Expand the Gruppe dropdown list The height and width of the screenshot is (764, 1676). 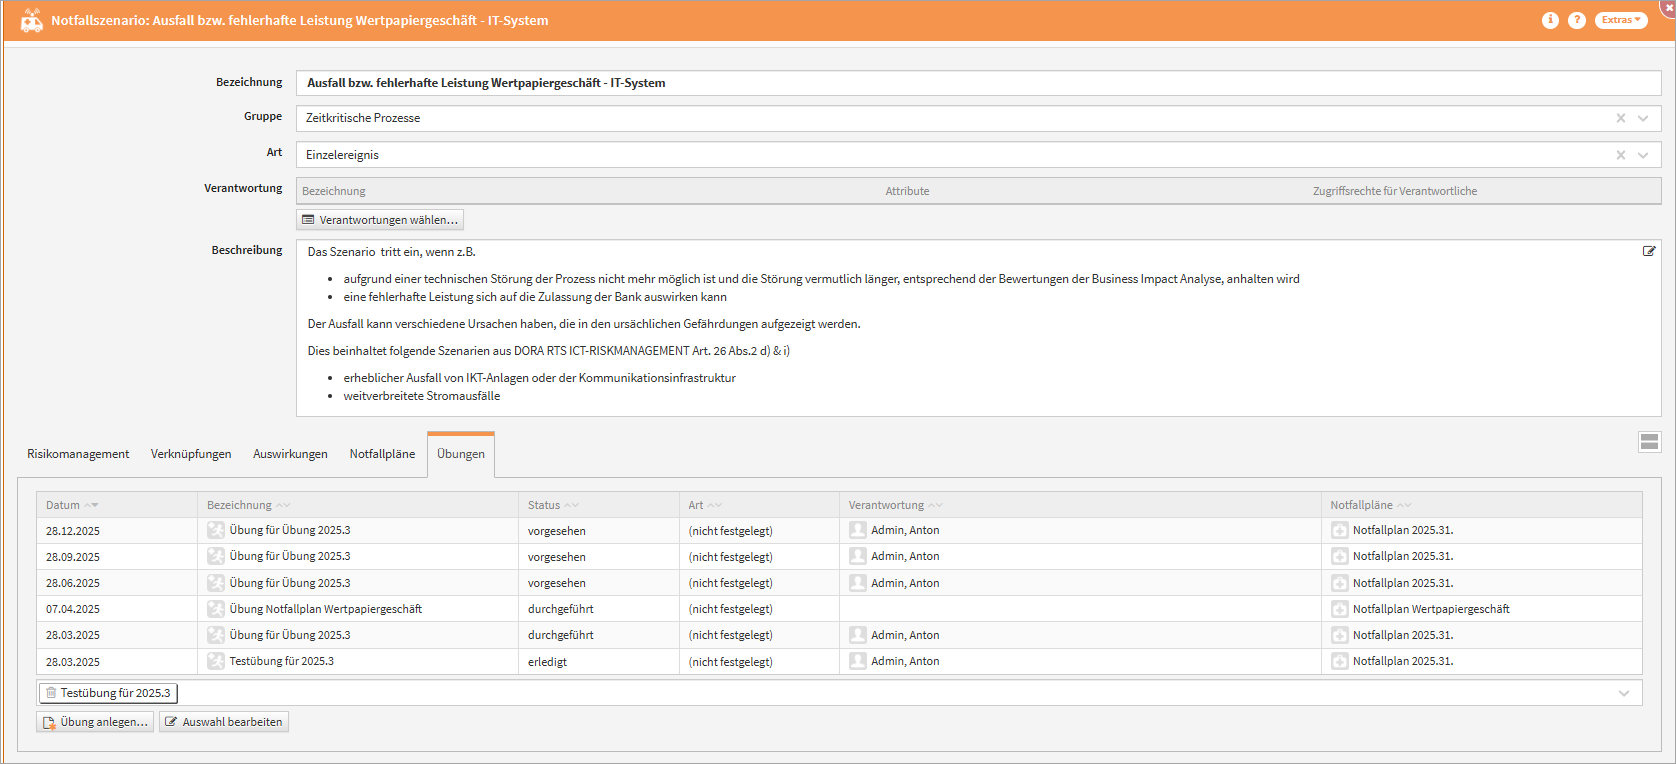(x=1643, y=118)
